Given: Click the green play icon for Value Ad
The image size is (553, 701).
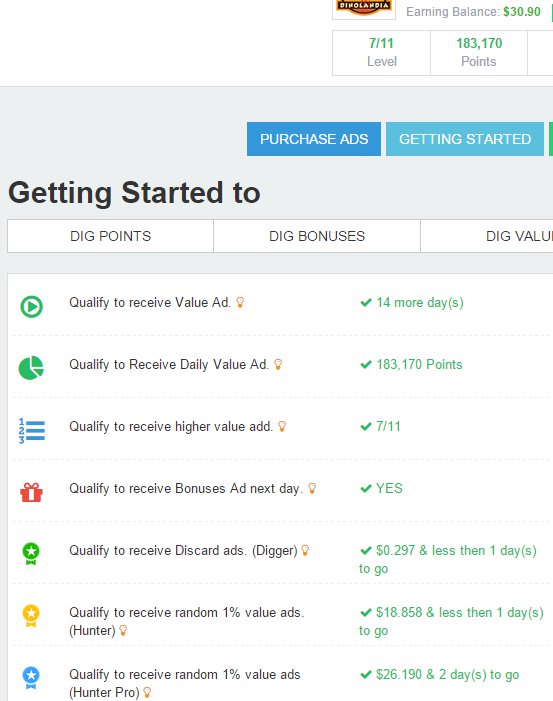Looking at the screenshot, I should (31, 307).
